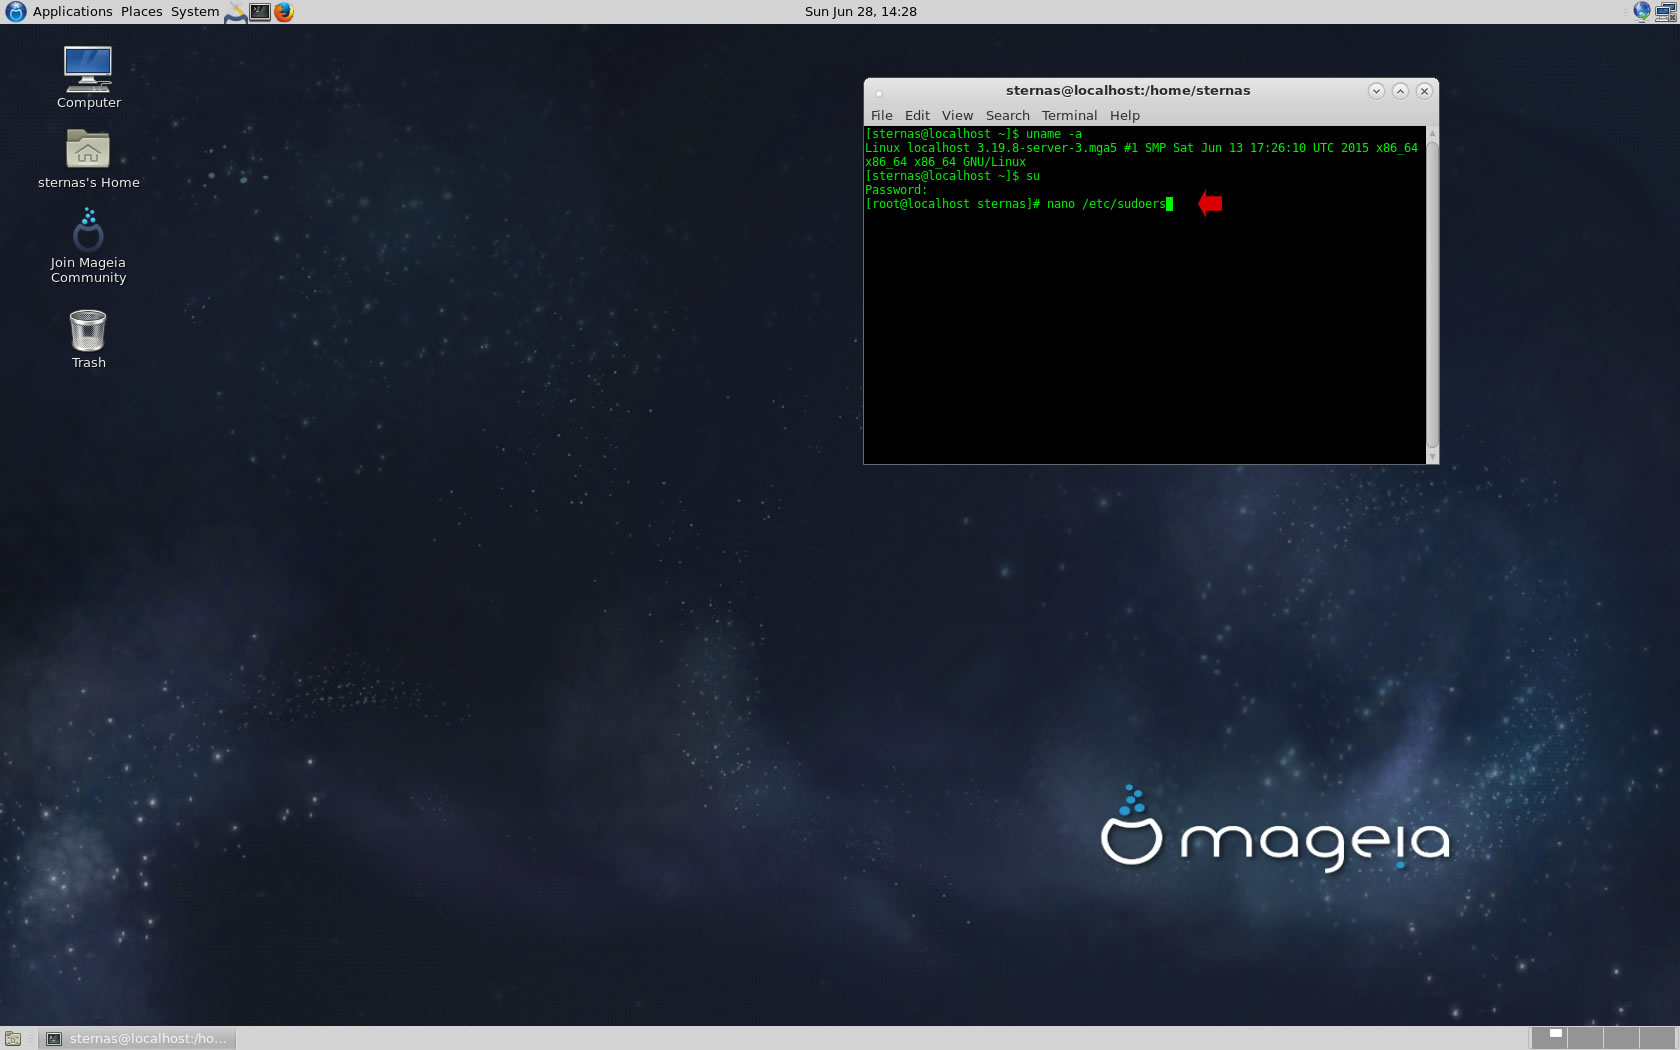Viewport: 1680px width, 1050px height.
Task: Launch Mageia Control Center from top panel
Action: click(x=235, y=12)
